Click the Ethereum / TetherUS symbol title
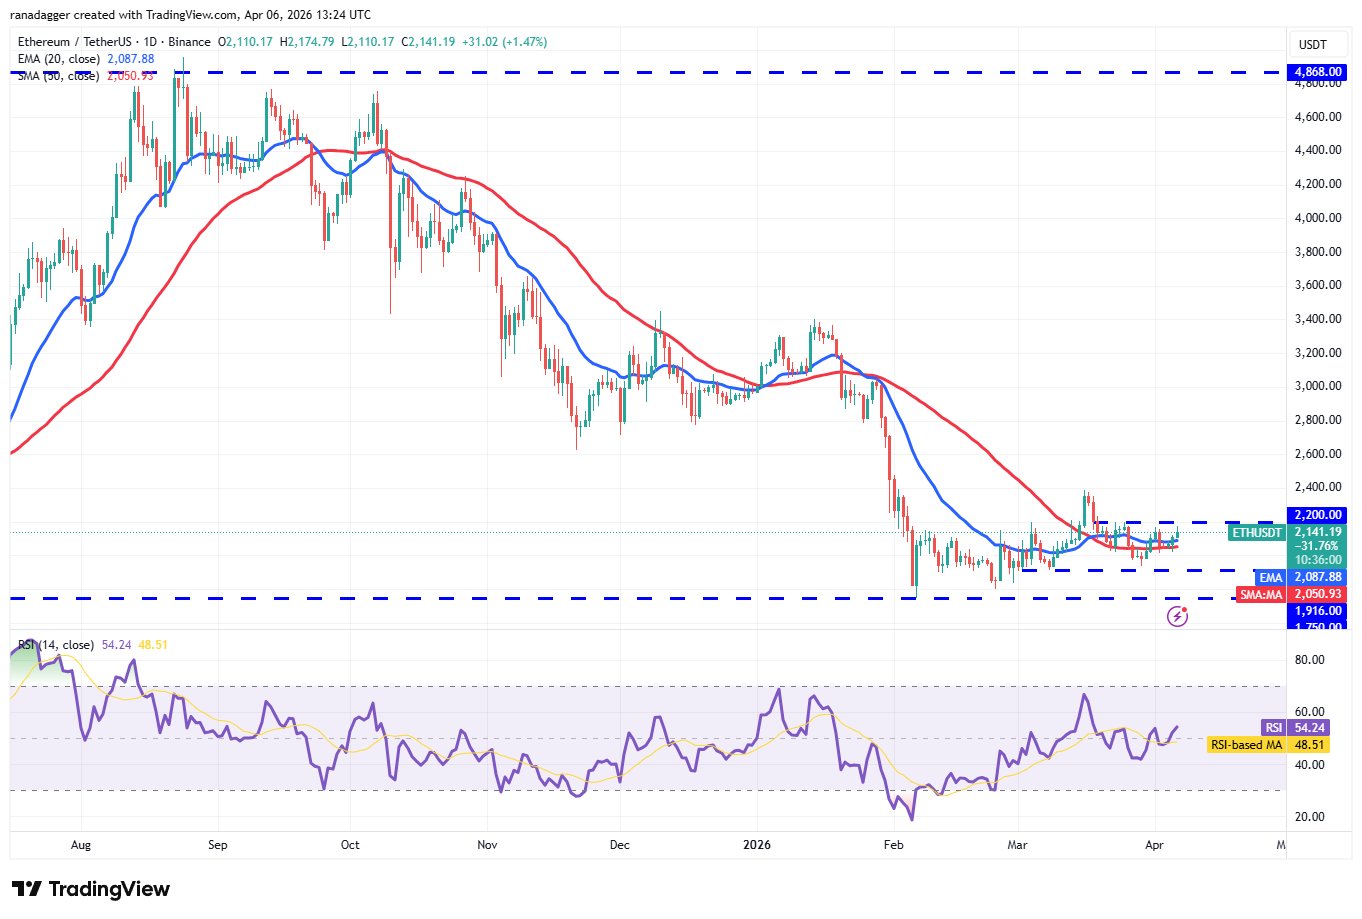The height and width of the screenshot is (919, 1362). tap(114, 42)
